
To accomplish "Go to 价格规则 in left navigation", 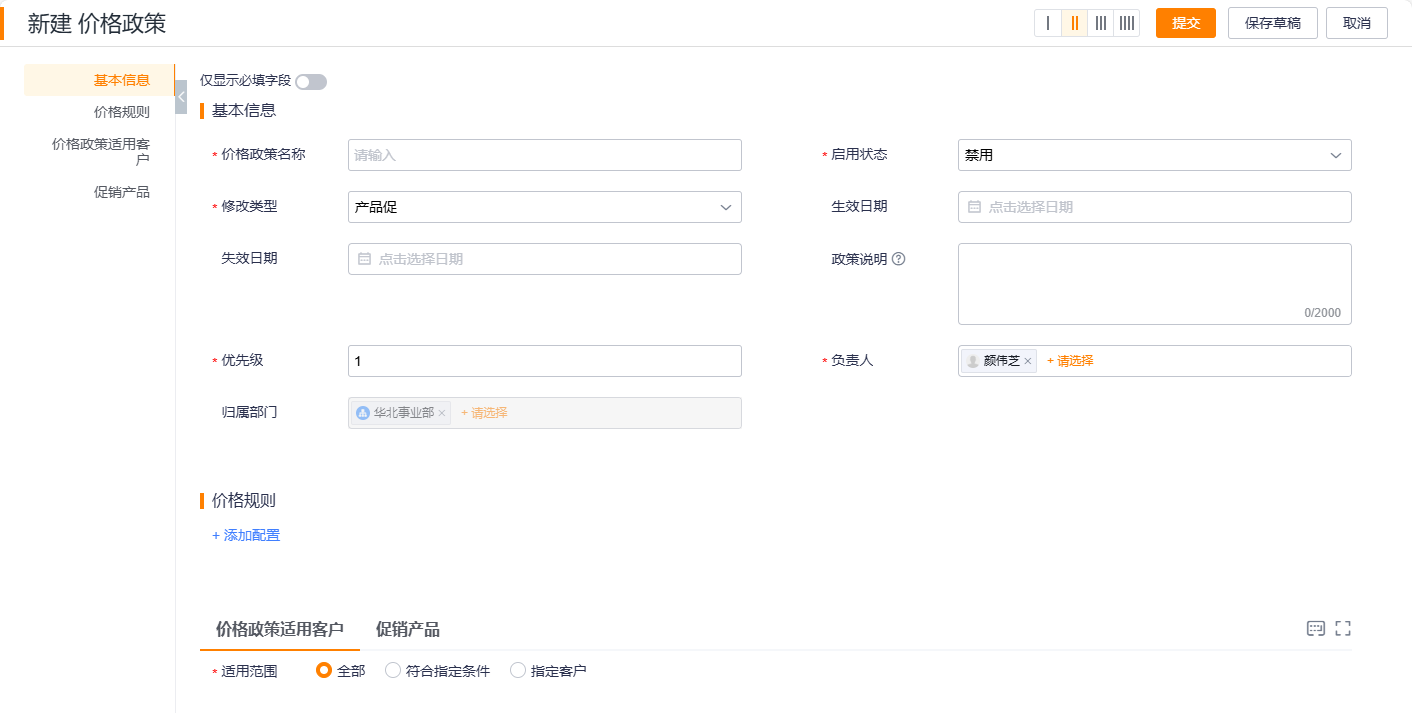I will 121,112.
